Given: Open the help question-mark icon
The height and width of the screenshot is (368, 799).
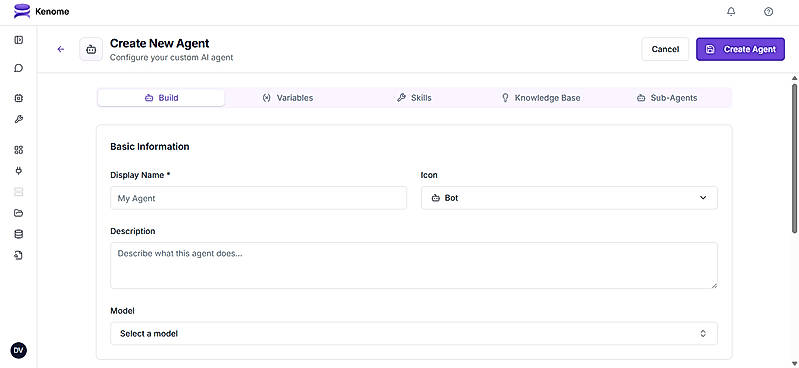Looking at the screenshot, I should (768, 12).
